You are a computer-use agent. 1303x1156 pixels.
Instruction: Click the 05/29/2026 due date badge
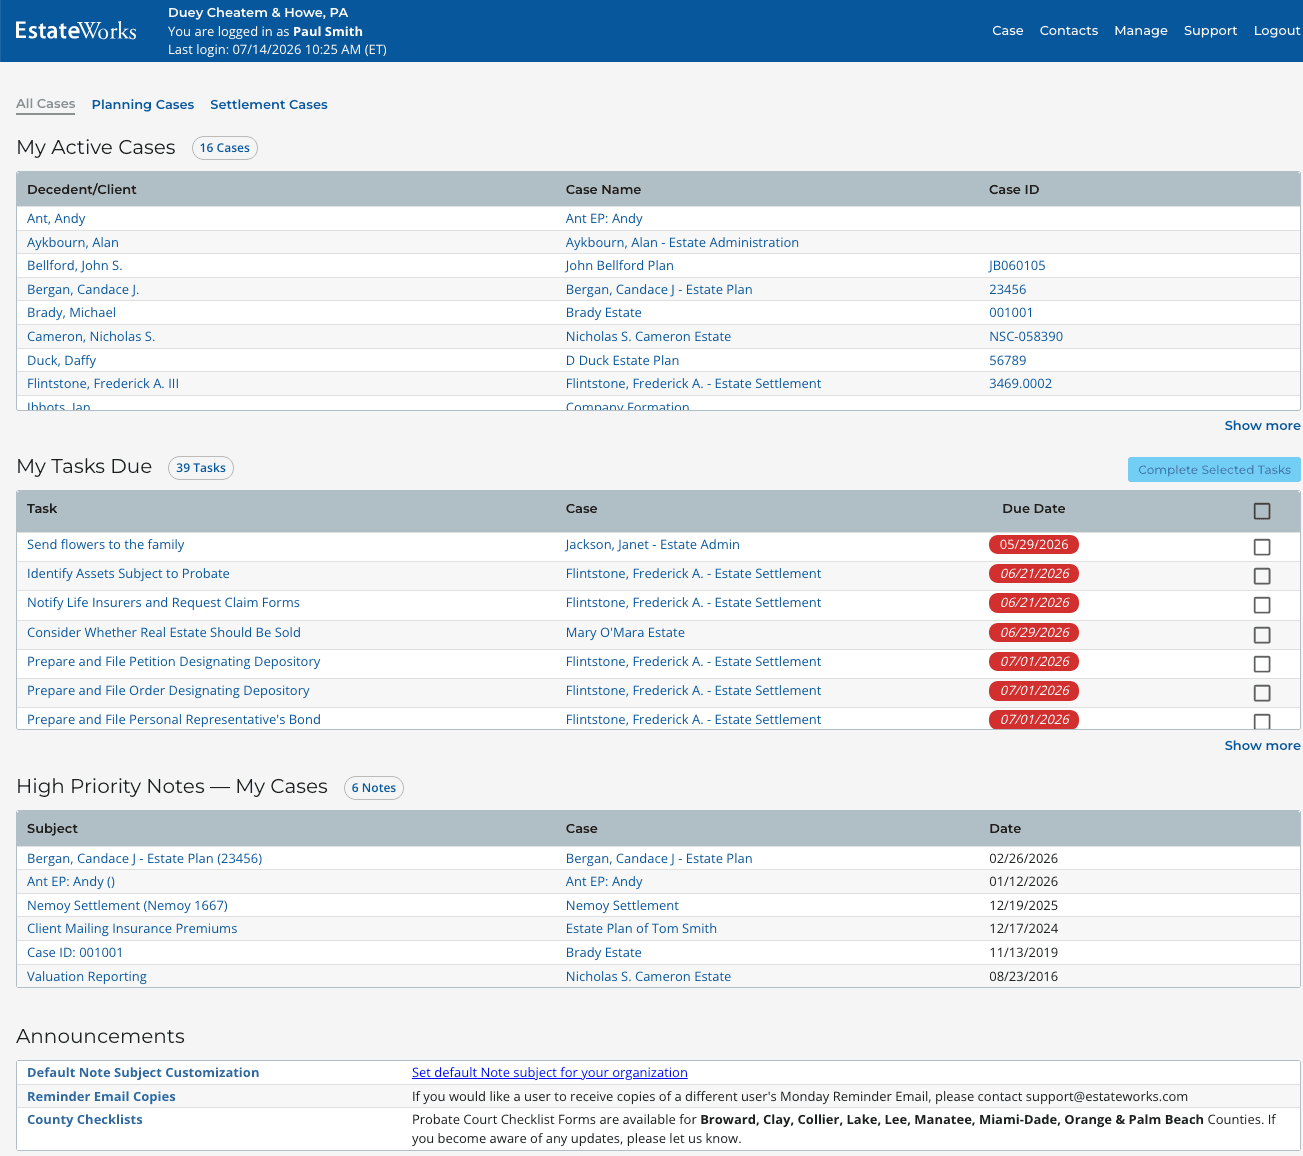(x=1034, y=545)
